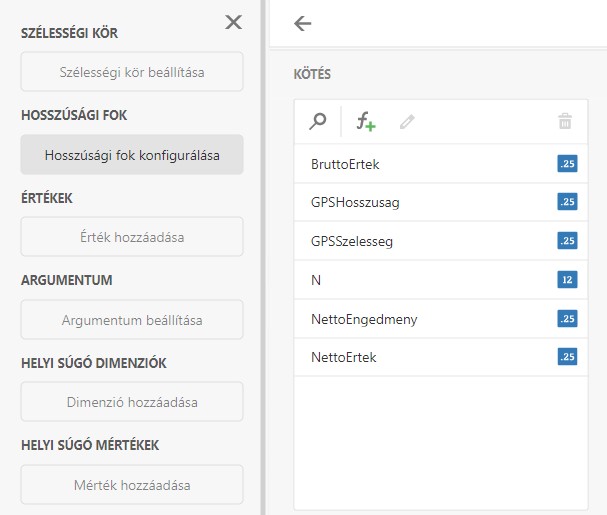Screen dimensions: 607x515
Task: Click the search magnifier icon
Action: [318, 122]
